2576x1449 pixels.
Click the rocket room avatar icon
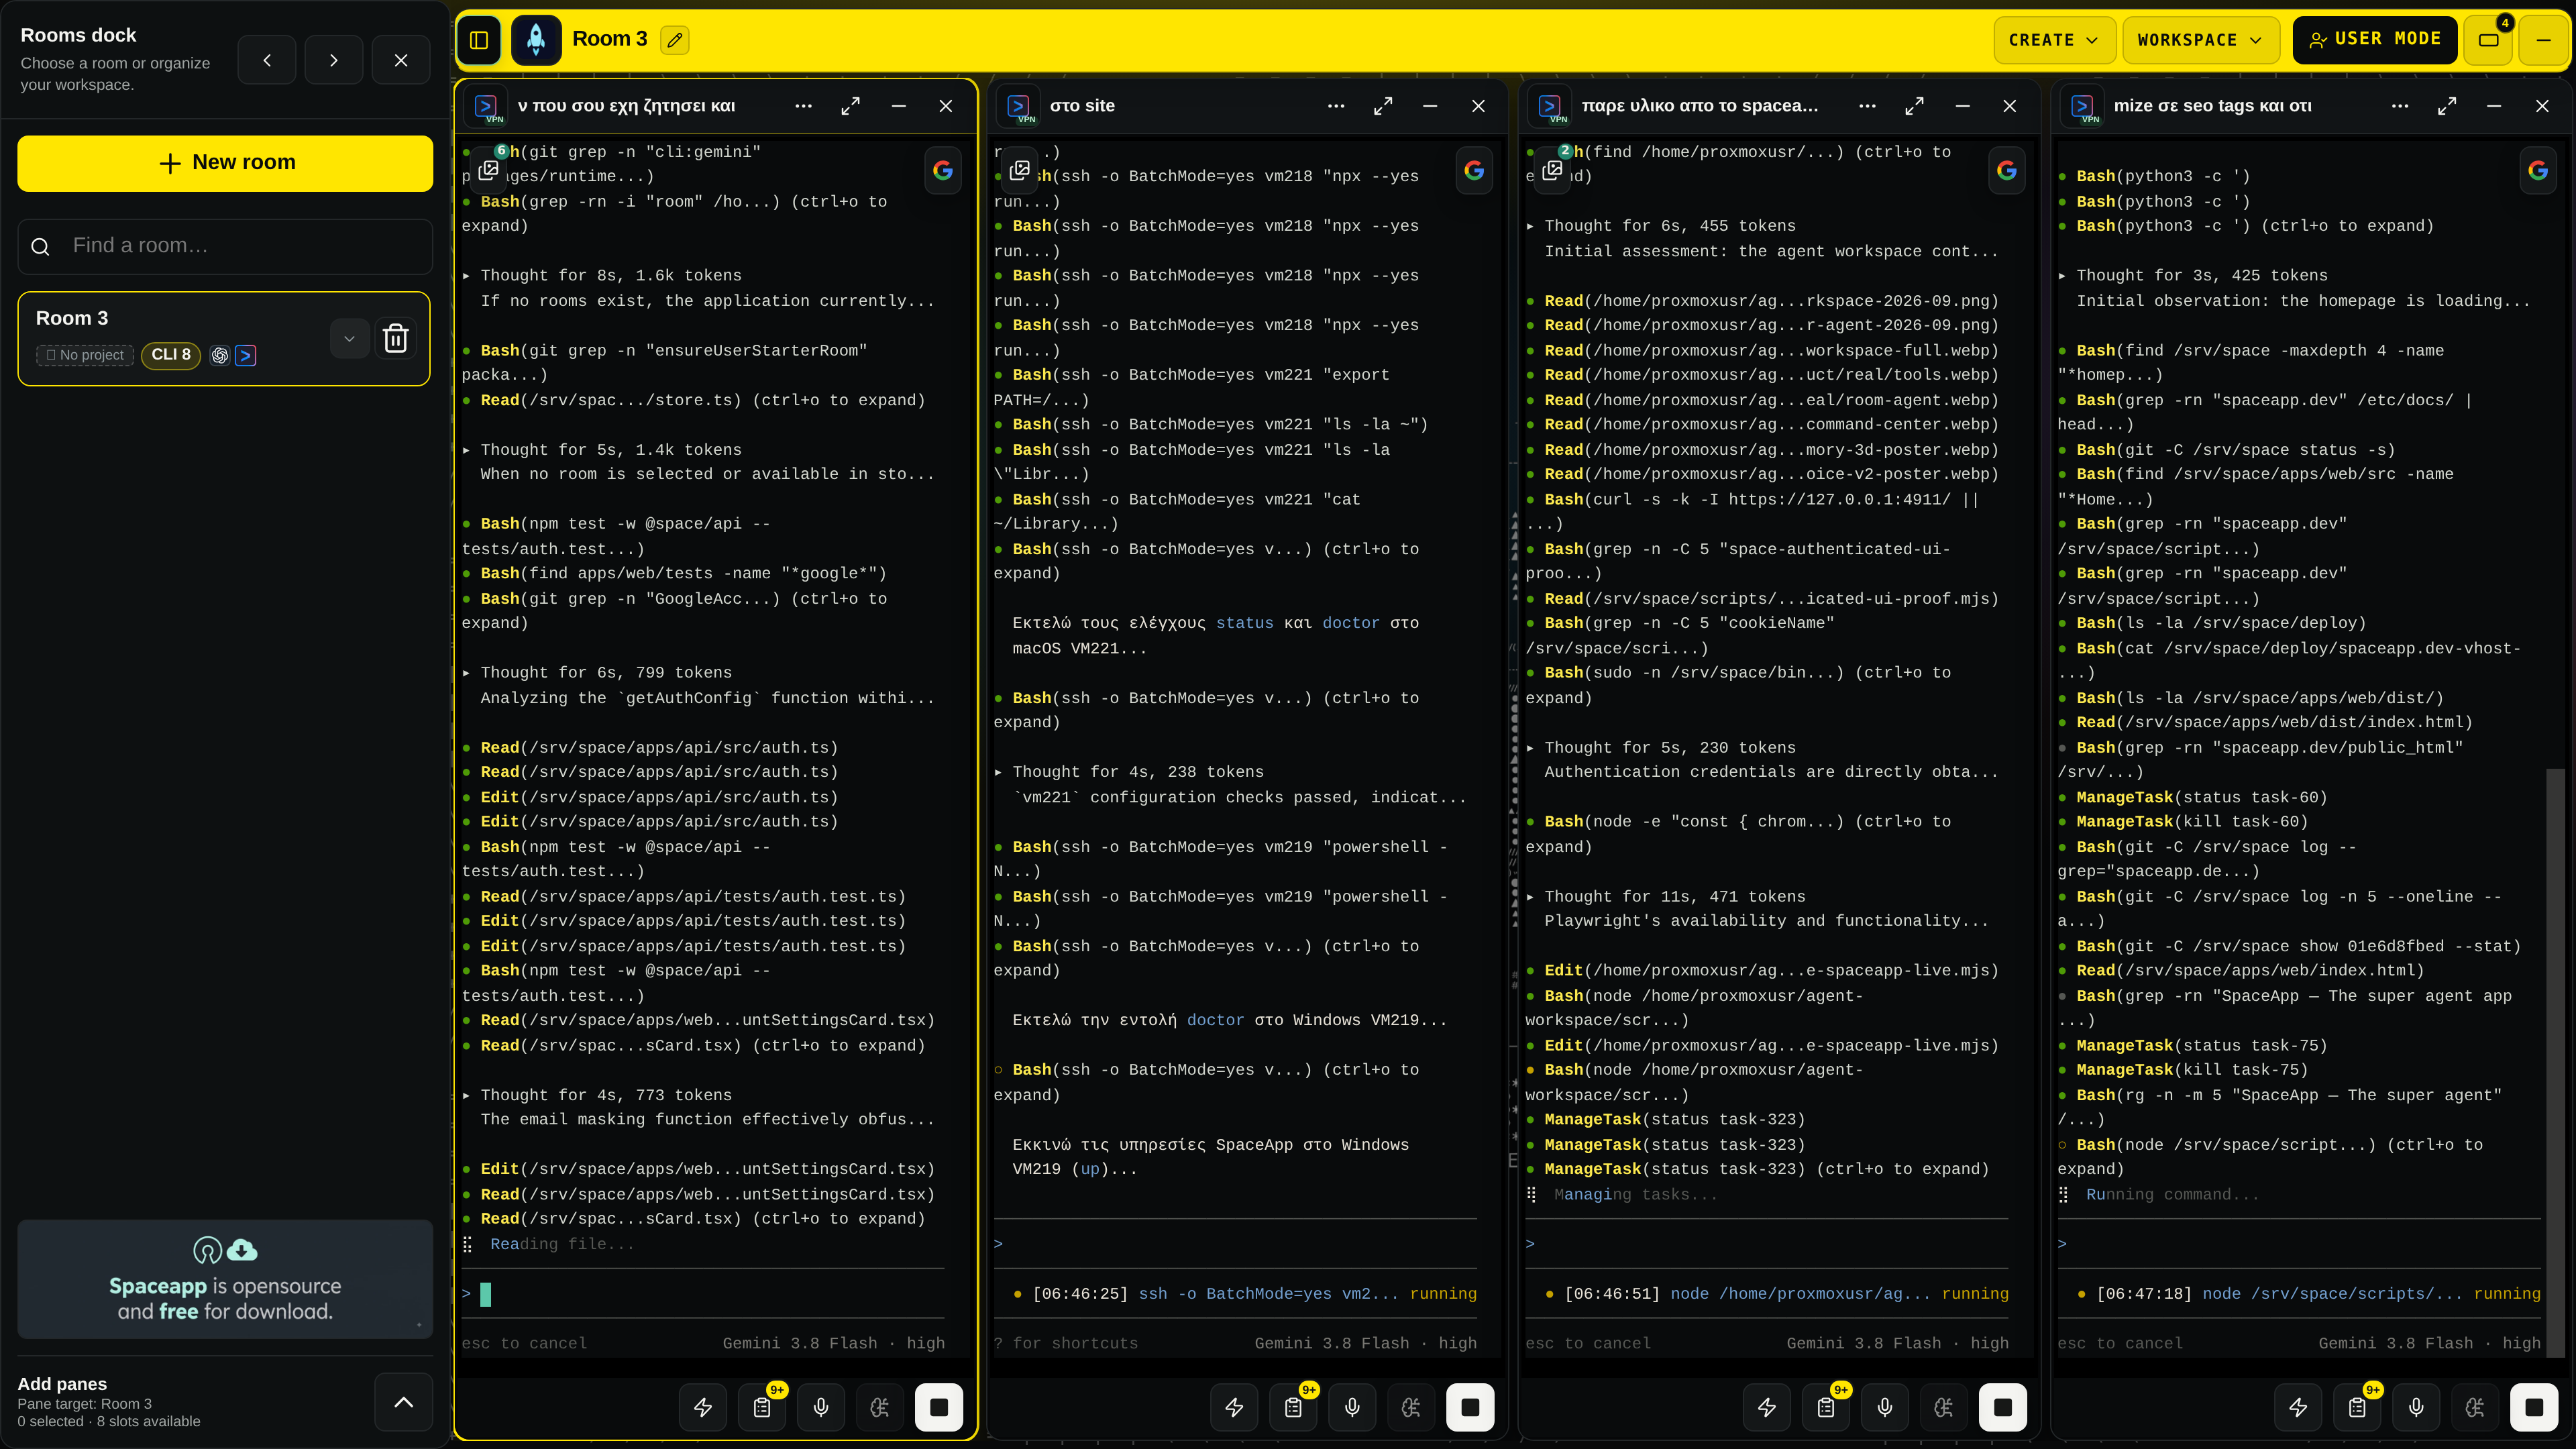click(x=536, y=40)
